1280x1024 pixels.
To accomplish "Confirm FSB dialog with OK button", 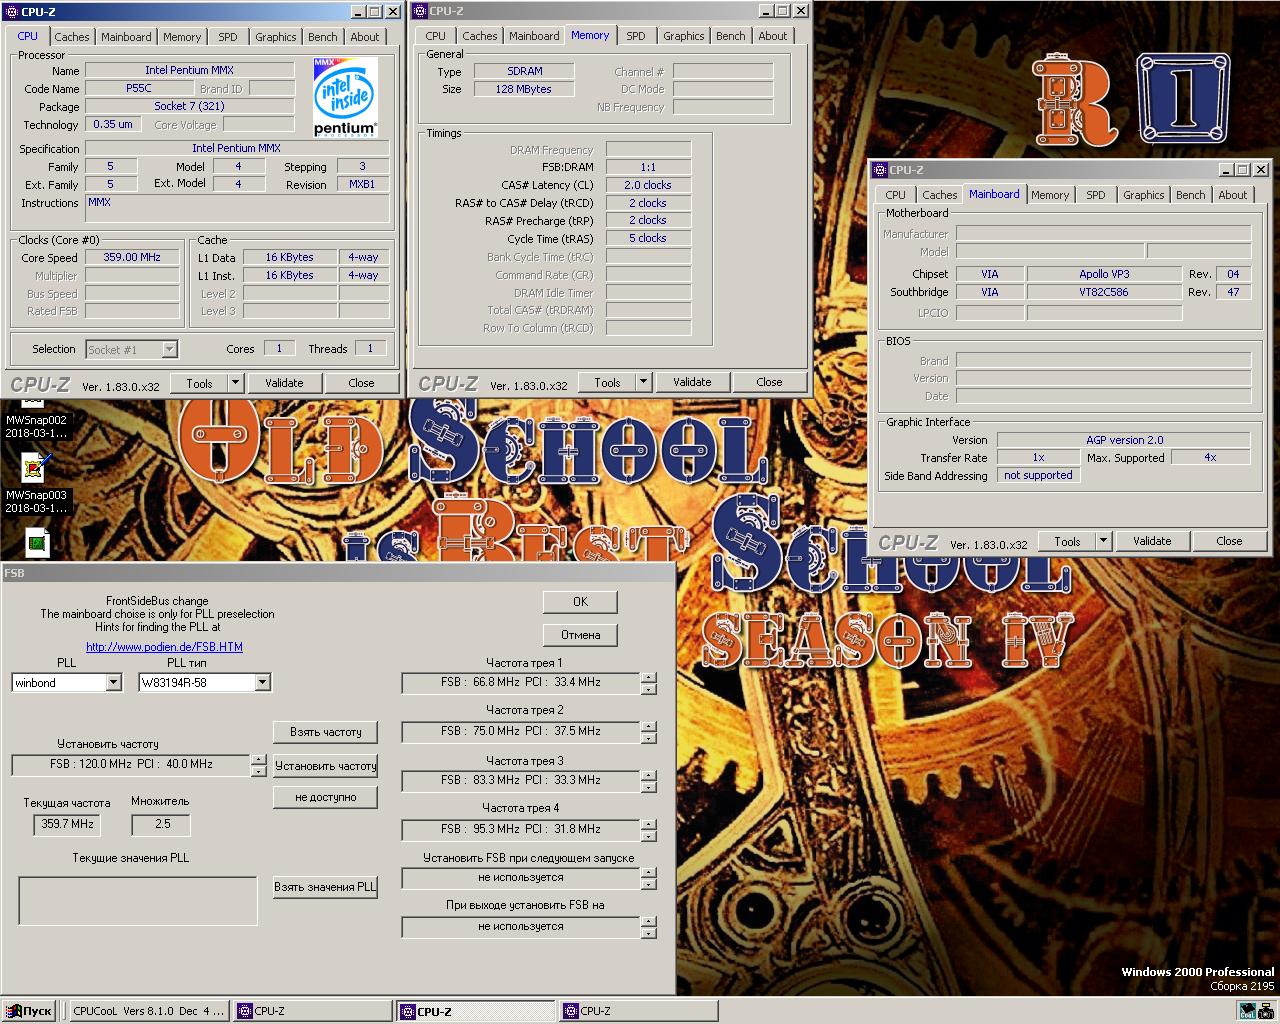I will [x=580, y=602].
